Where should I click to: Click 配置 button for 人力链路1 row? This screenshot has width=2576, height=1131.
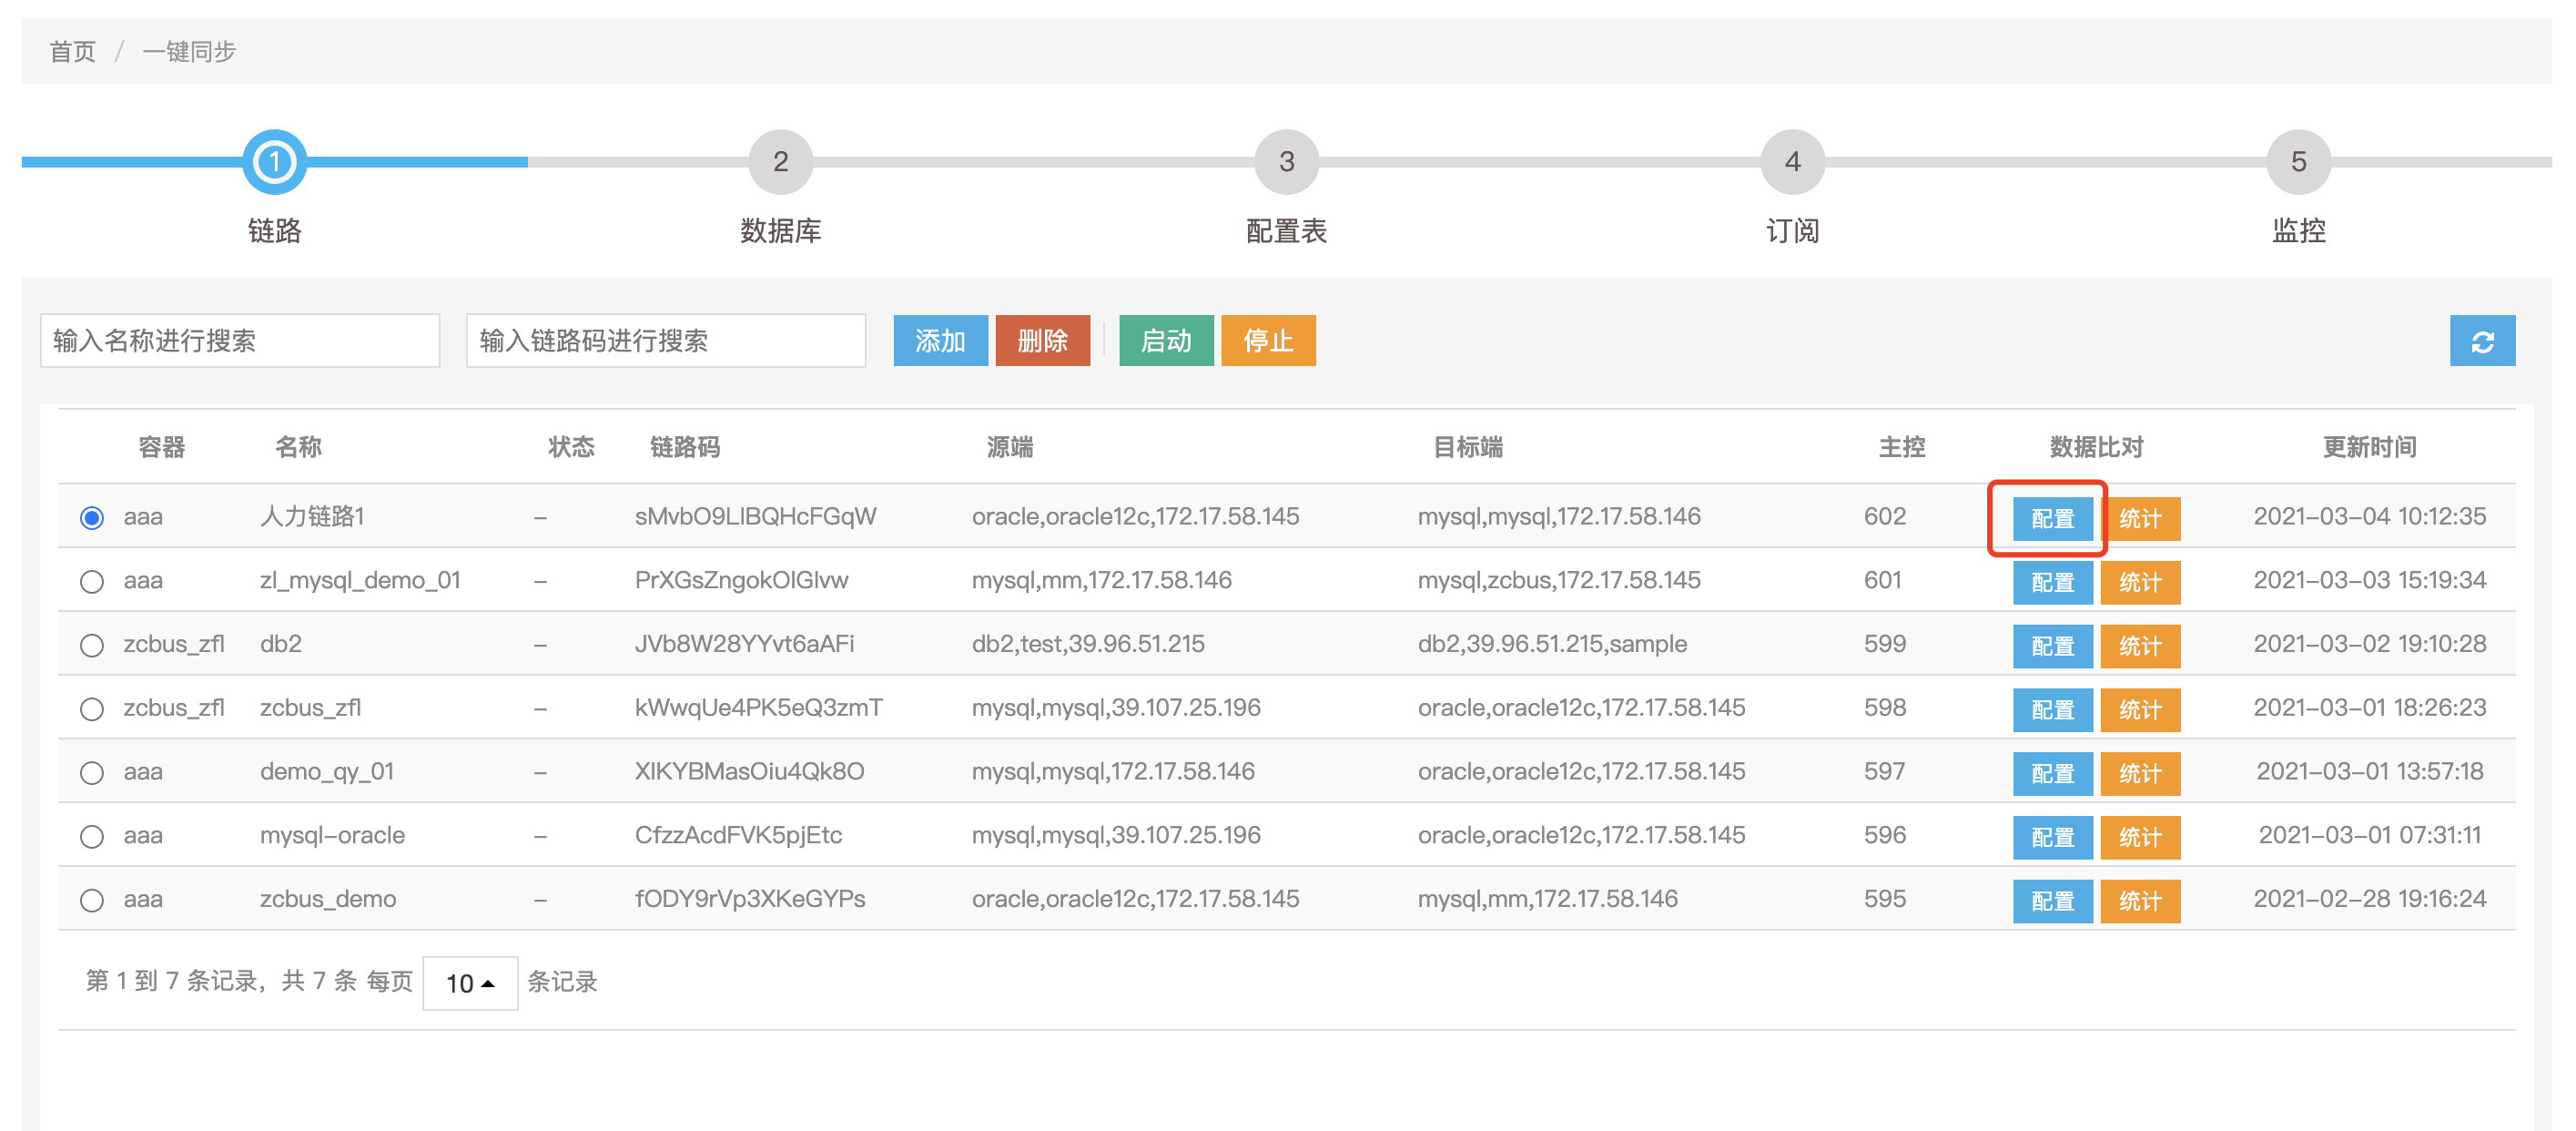click(x=2051, y=519)
